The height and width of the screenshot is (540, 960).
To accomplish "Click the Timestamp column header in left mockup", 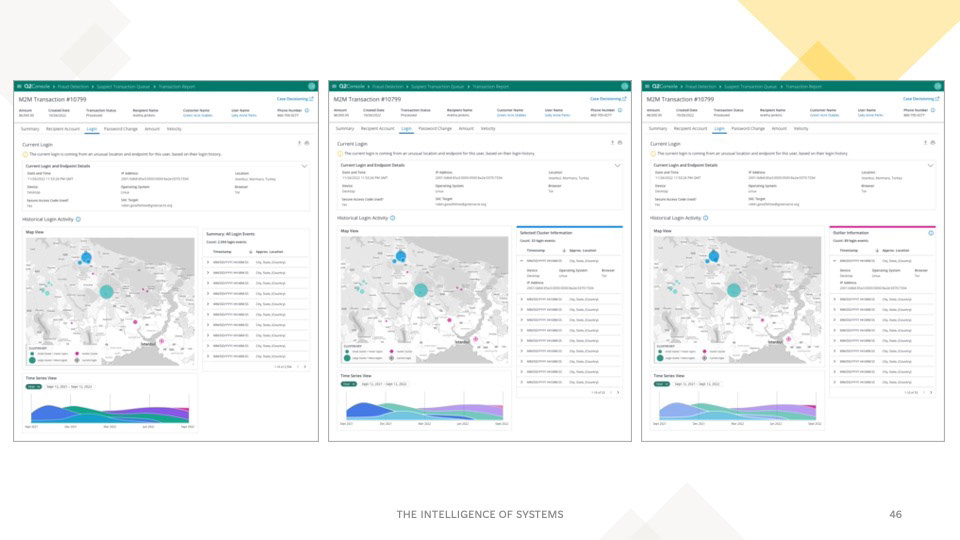I will 222,252.
